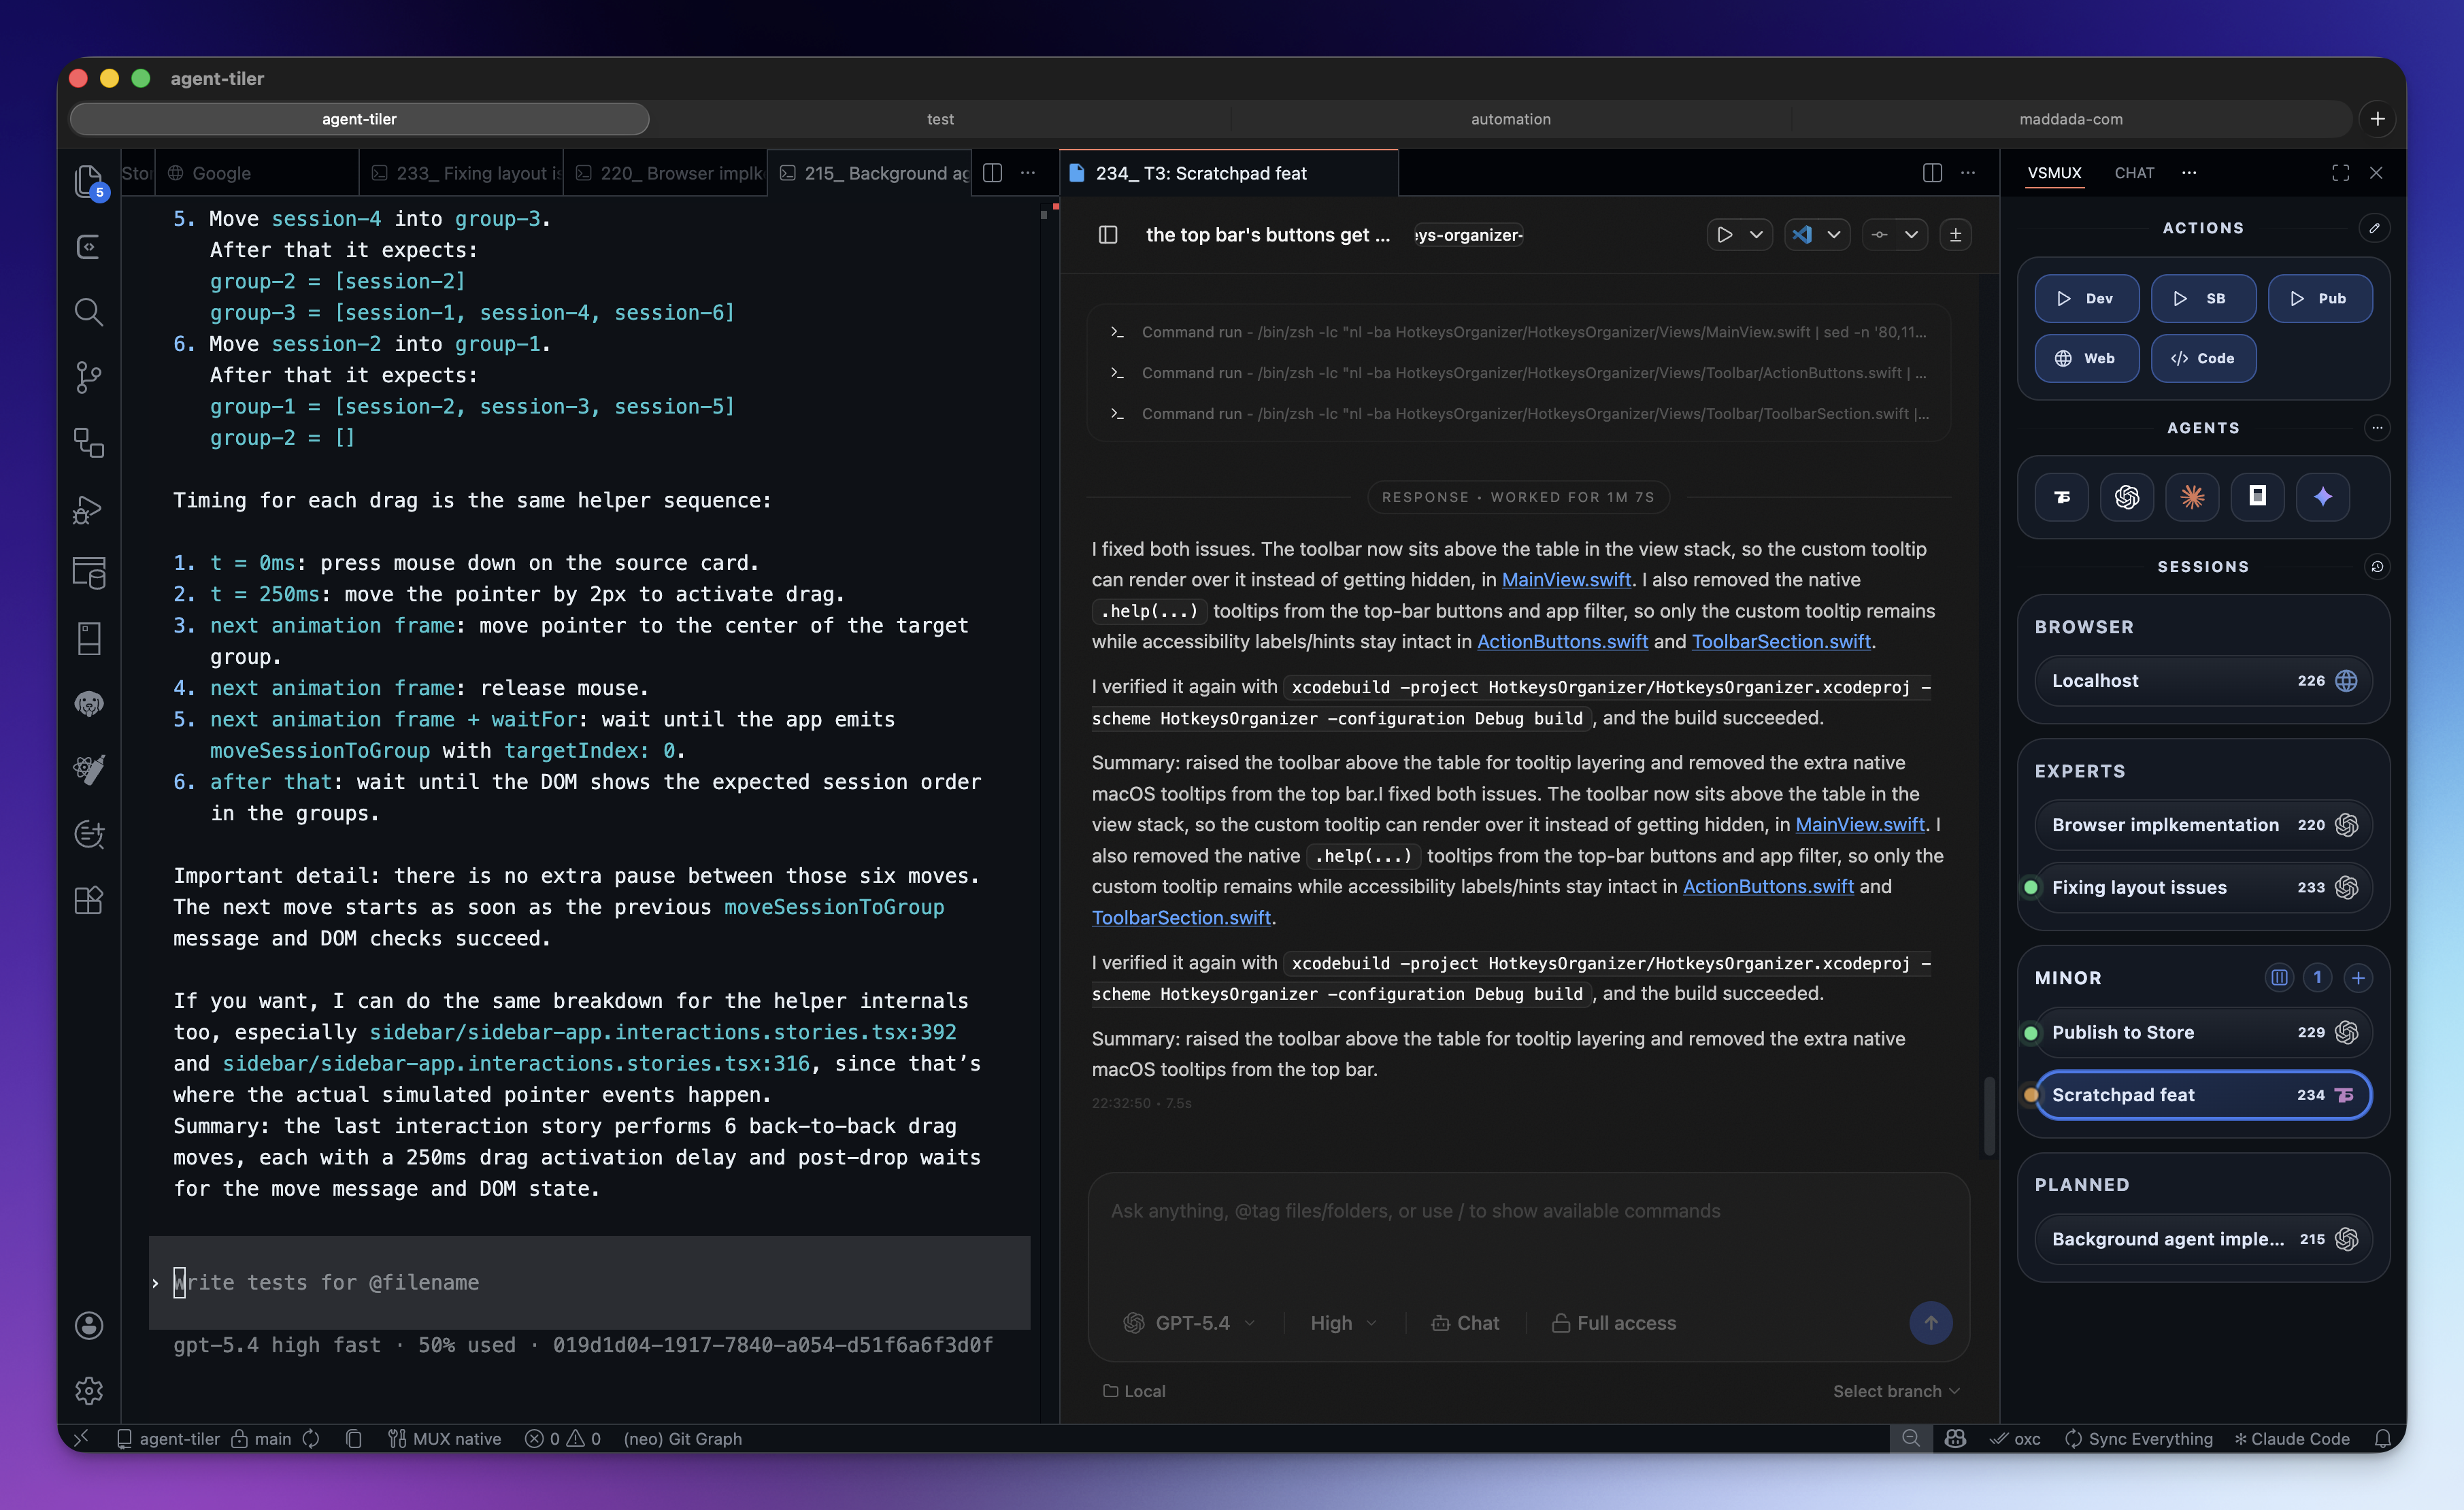Select the Background agent imple... session
This screenshot has width=2464, height=1510.
click(x=2203, y=1239)
